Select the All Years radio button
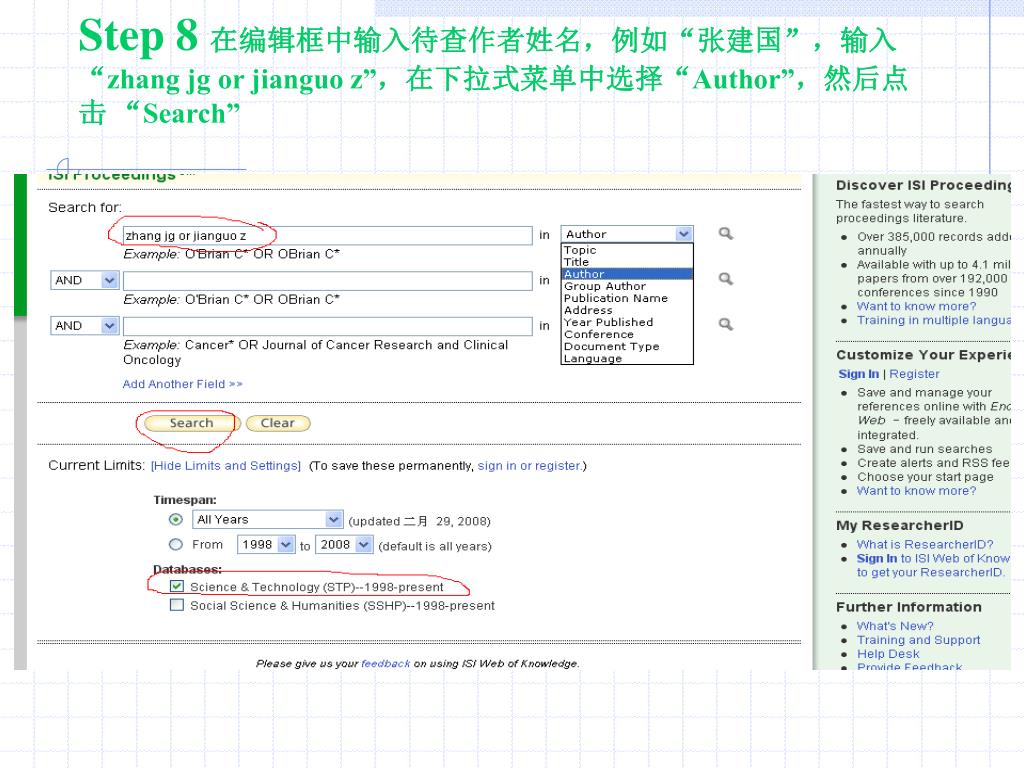The height and width of the screenshot is (768, 1024). pos(176,520)
